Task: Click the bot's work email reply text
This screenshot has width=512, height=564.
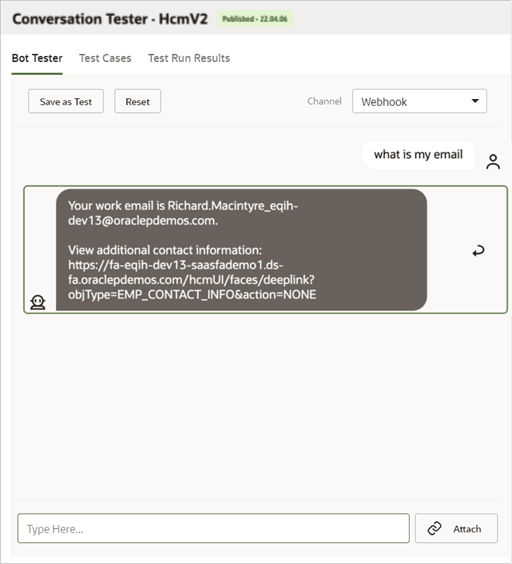Action: click(183, 213)
